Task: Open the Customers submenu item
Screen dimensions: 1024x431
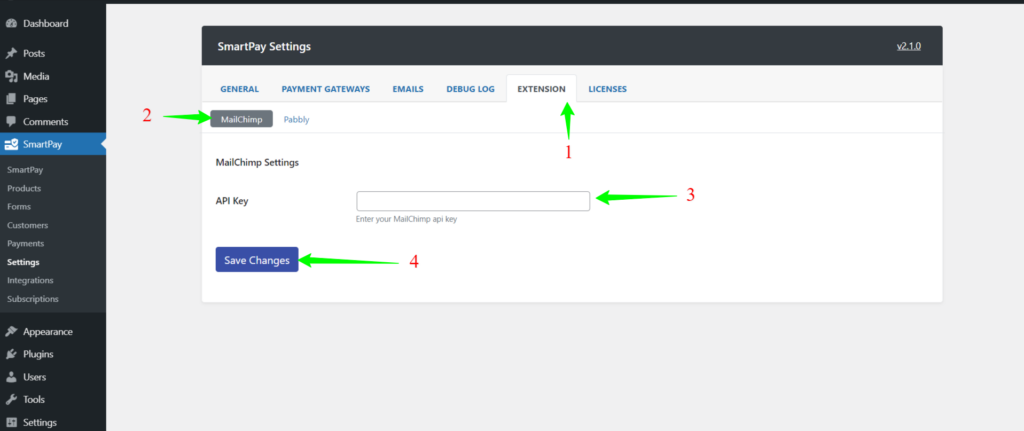Action: pos(27,225)
